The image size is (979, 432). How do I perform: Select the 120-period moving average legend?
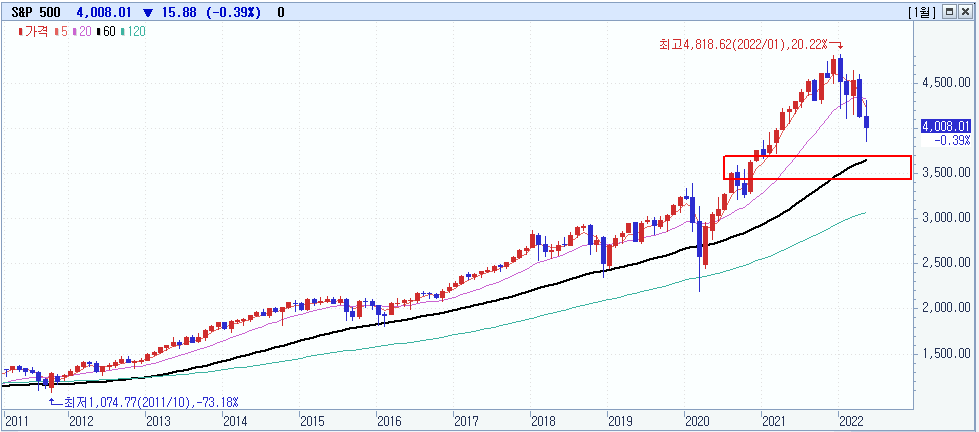(x=133, y=32)
